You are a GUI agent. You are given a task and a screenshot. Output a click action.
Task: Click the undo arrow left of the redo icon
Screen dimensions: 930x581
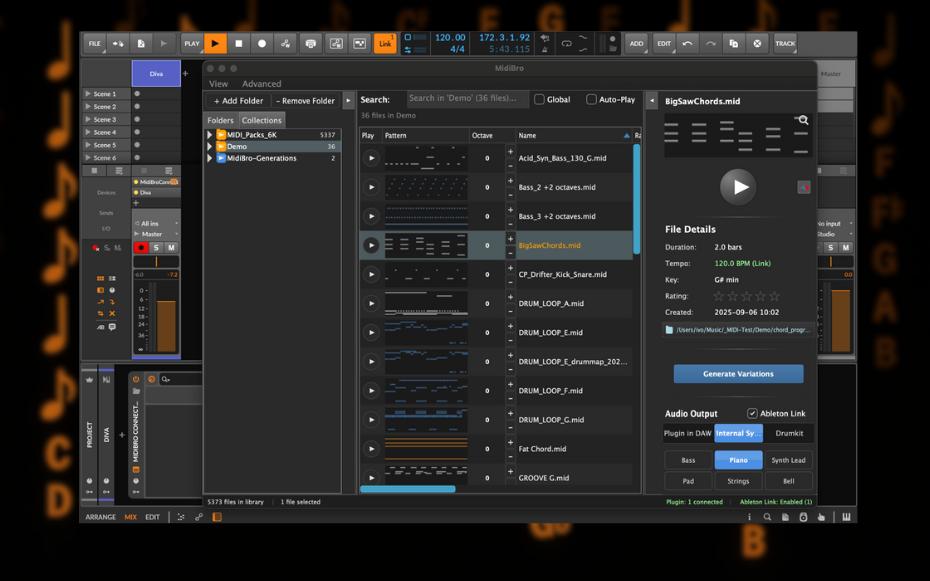point(687,43)
